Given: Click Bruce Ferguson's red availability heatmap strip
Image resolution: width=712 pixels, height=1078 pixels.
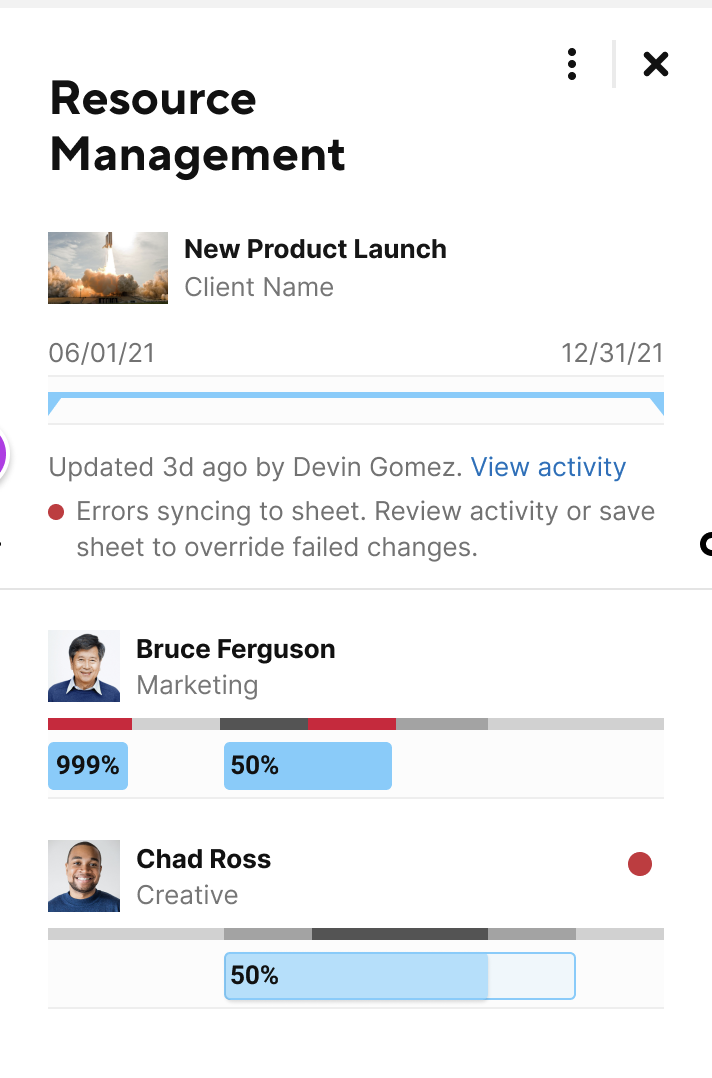Looking at the screenshot, I should (x=90, y=723).
